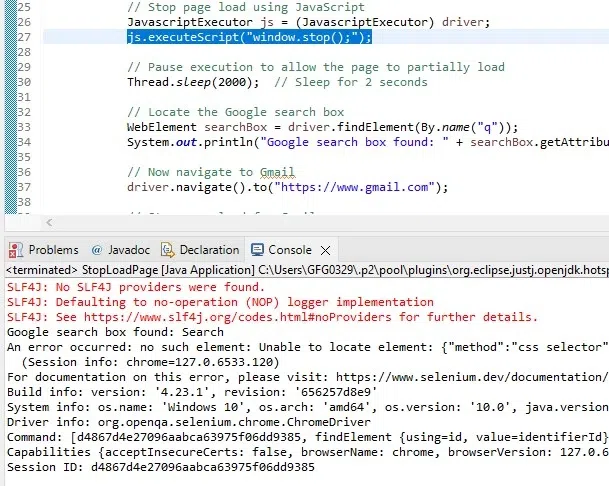Click 'An error occurred: no such element' line
The width and height of the screenshot is (609, 486).
(308, 347)
